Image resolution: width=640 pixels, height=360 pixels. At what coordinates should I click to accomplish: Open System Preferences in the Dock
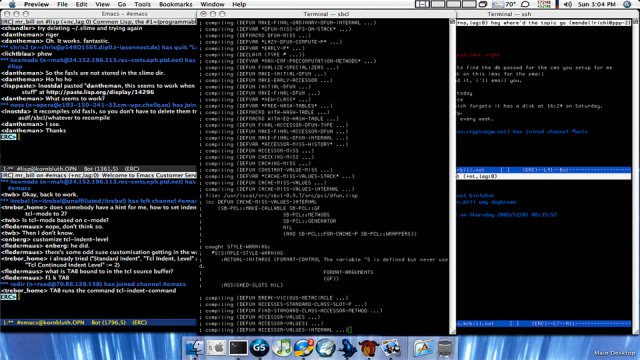coord(216,348)
